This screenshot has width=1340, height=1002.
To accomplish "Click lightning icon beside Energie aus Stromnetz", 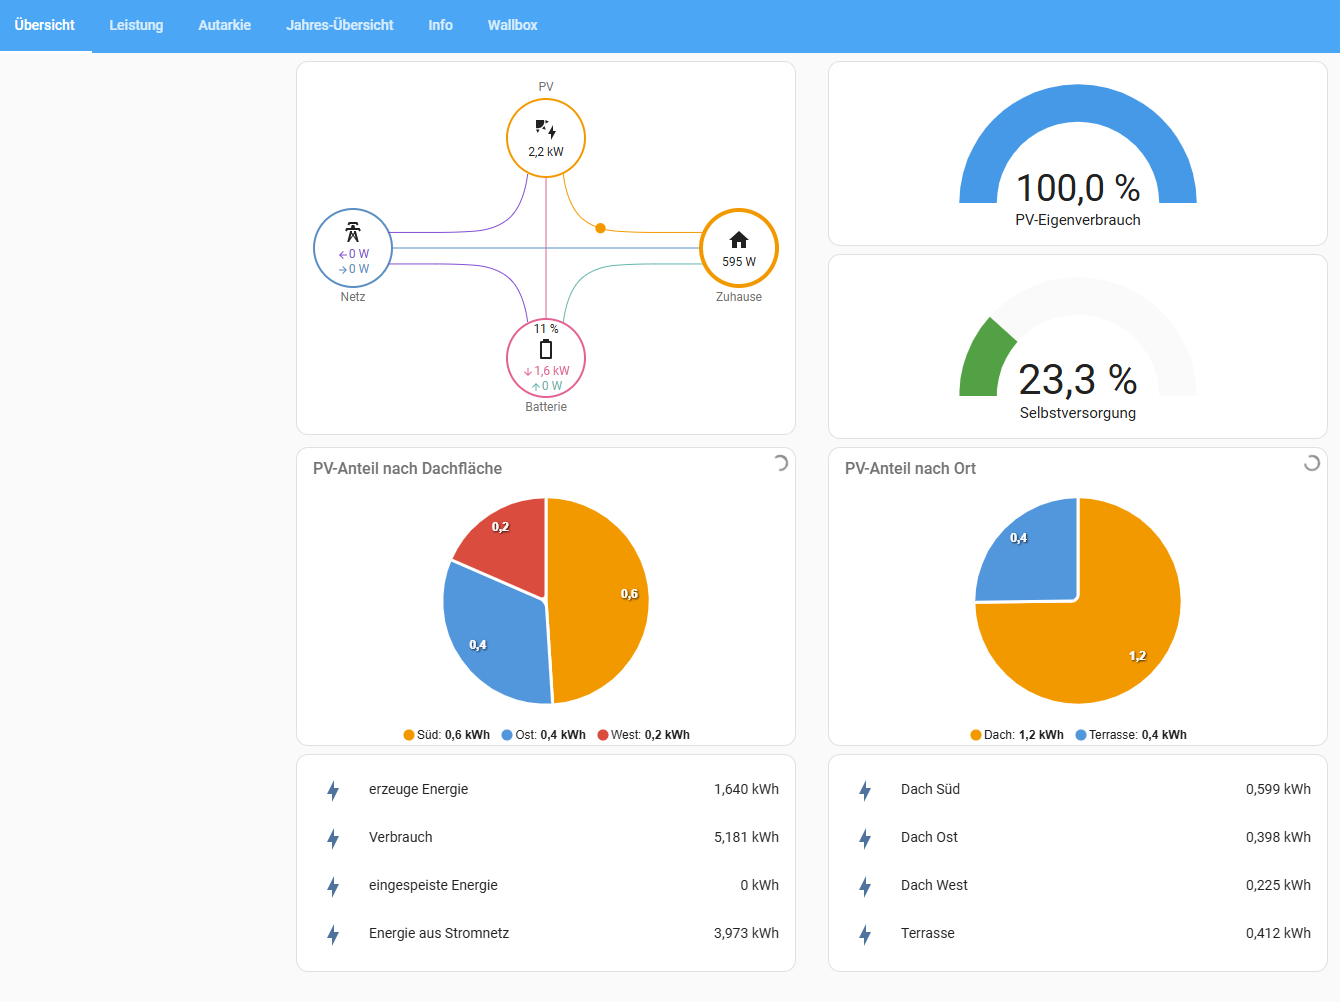I will click(x=333, y=934).
